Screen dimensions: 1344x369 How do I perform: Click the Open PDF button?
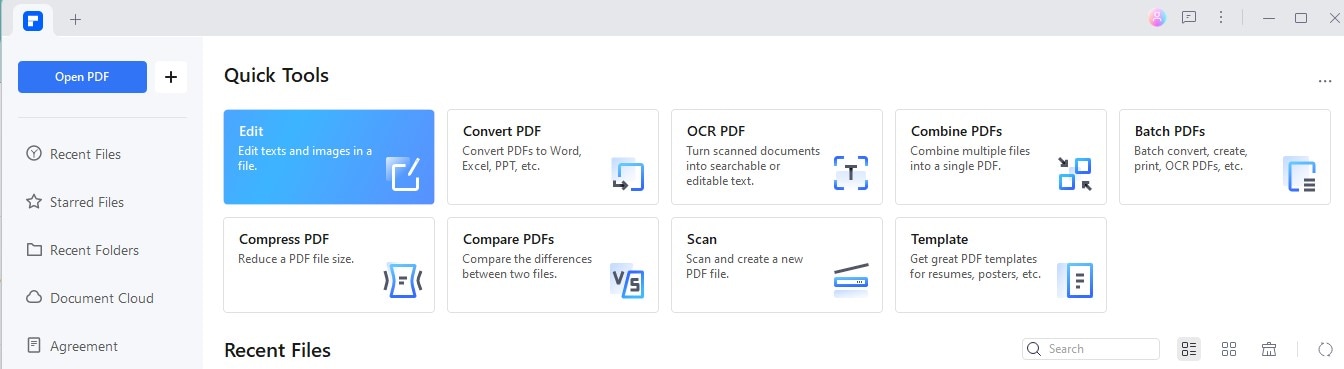(x=82, y=77)
